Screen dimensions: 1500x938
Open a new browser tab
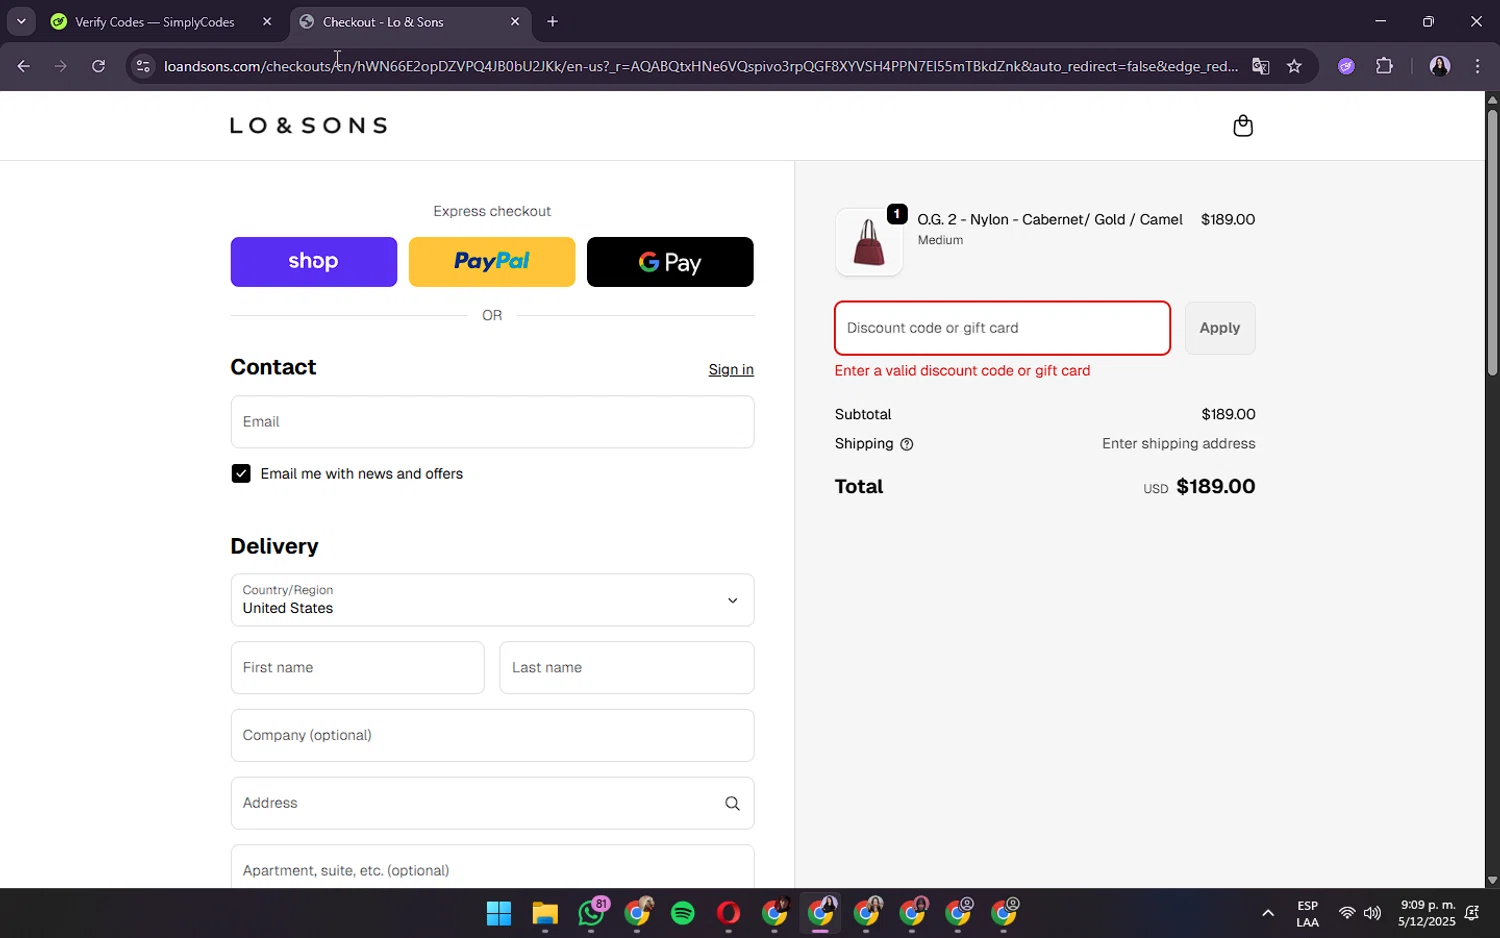[552, 22]
